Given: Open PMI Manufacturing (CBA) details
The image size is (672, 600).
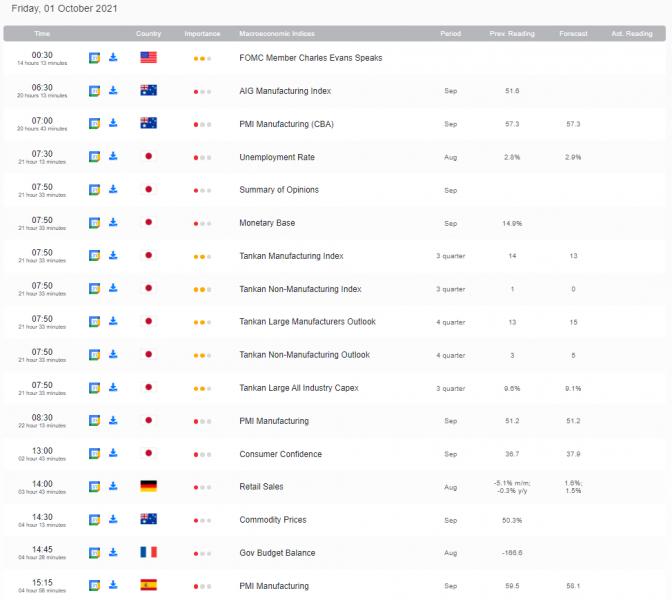Looking at the screenshot, I should click(286, 124).
